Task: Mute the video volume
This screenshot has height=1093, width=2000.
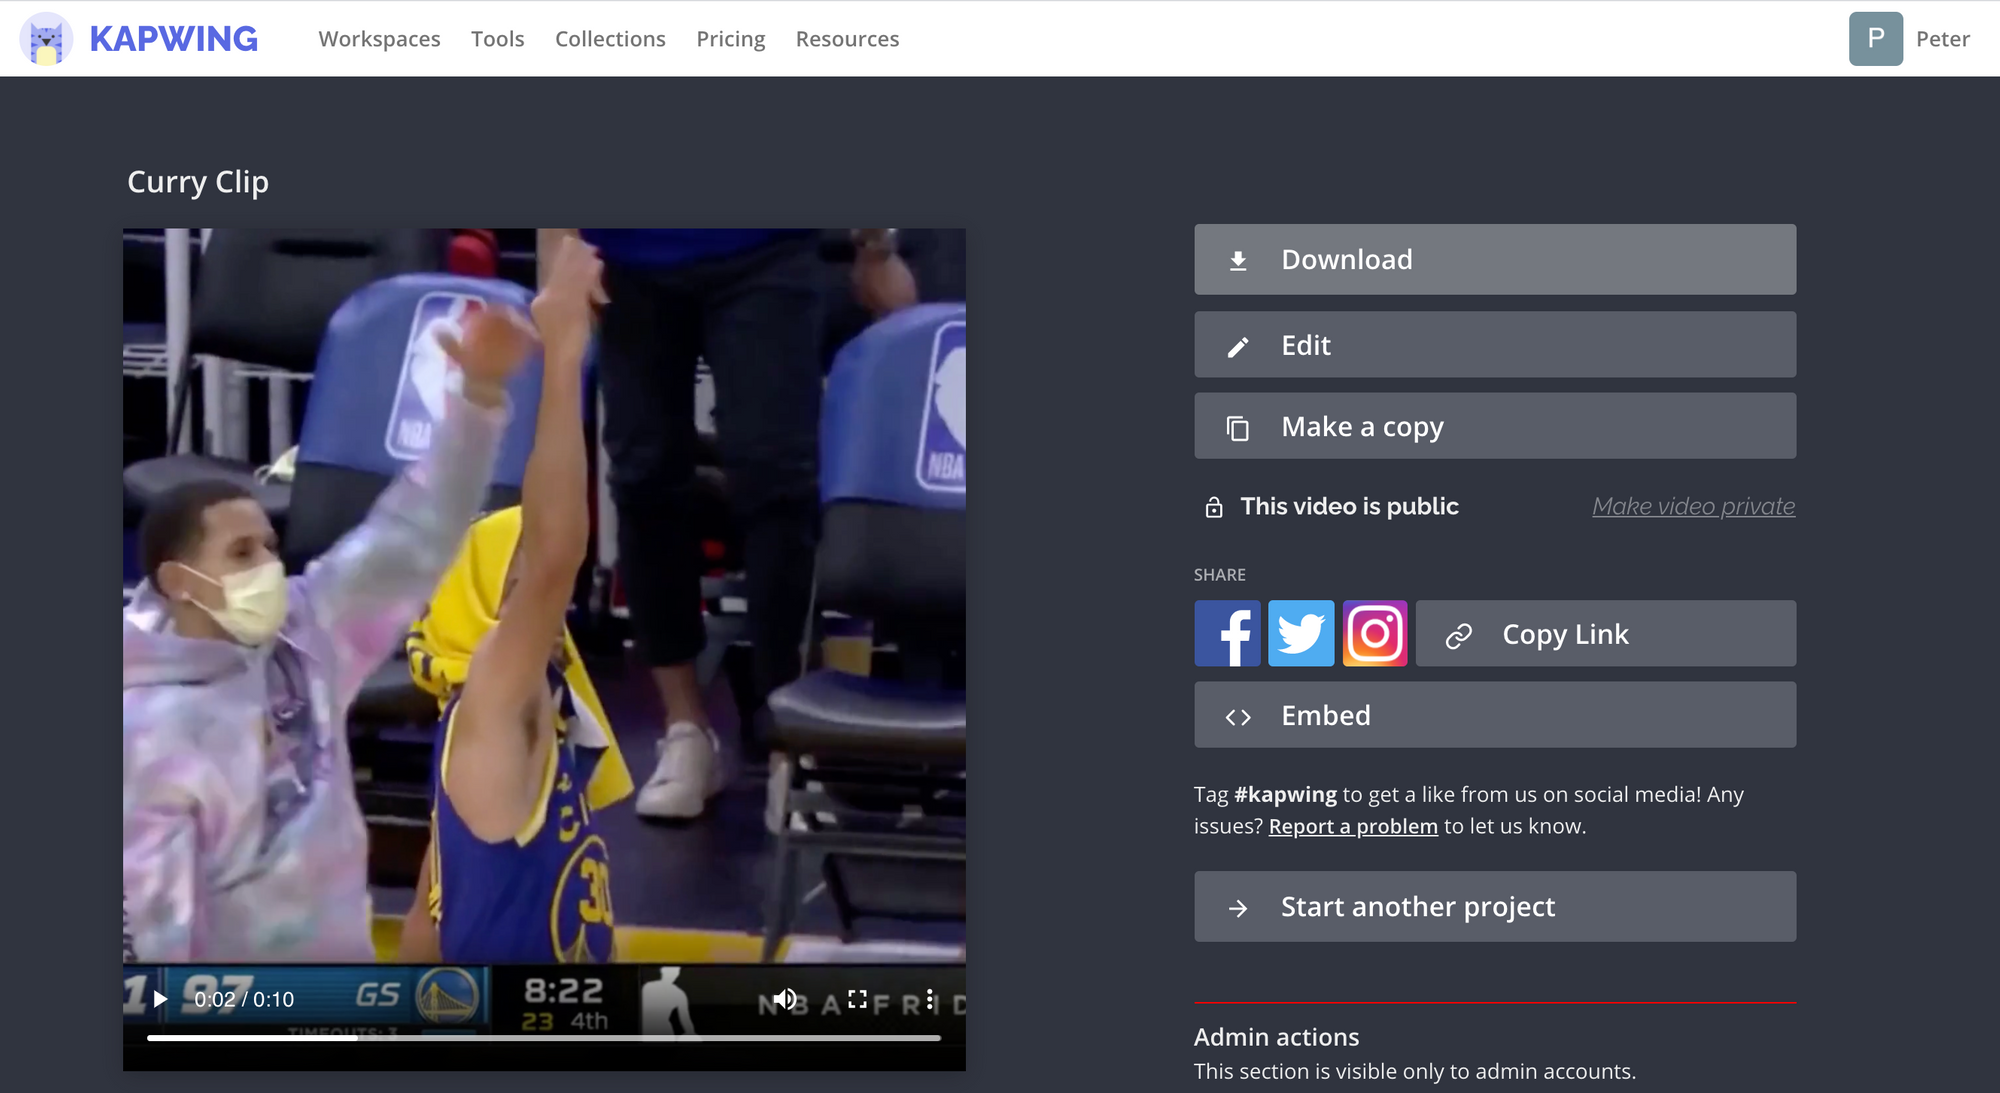Action: click(x=785, y=999)
